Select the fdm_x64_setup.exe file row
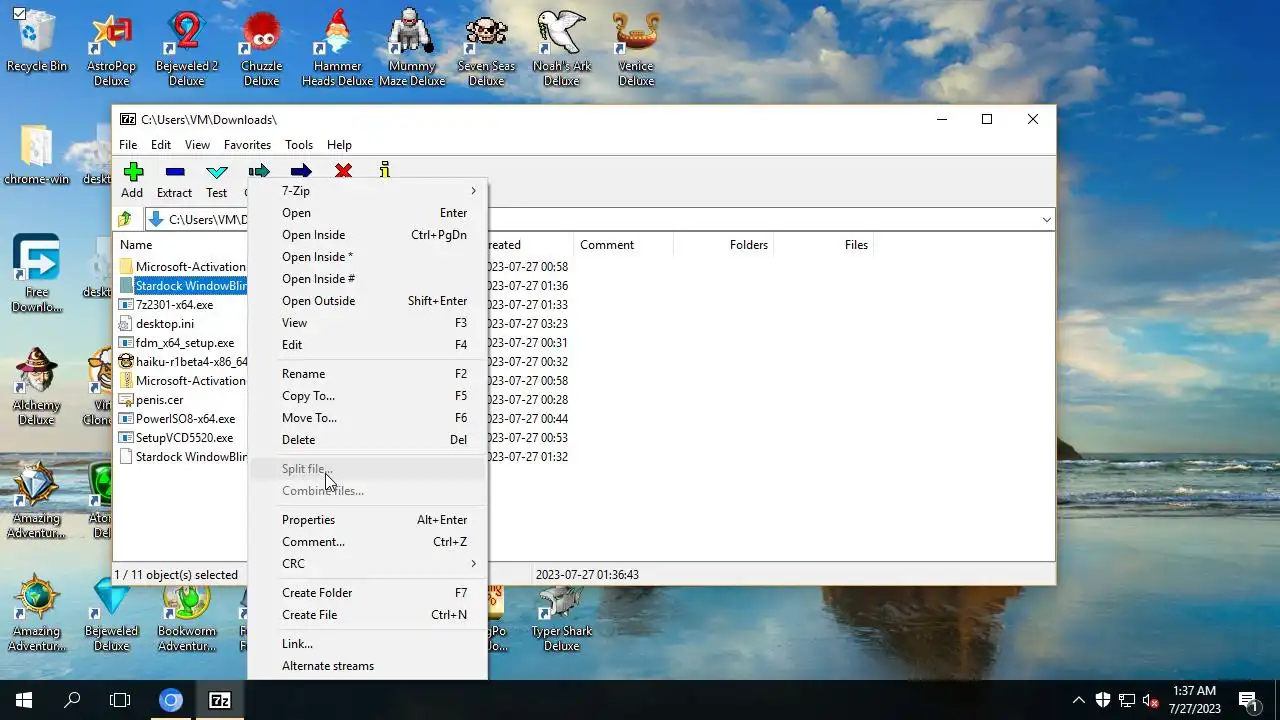The width and height of the screenshot is (1280, 720). (184, 343)
